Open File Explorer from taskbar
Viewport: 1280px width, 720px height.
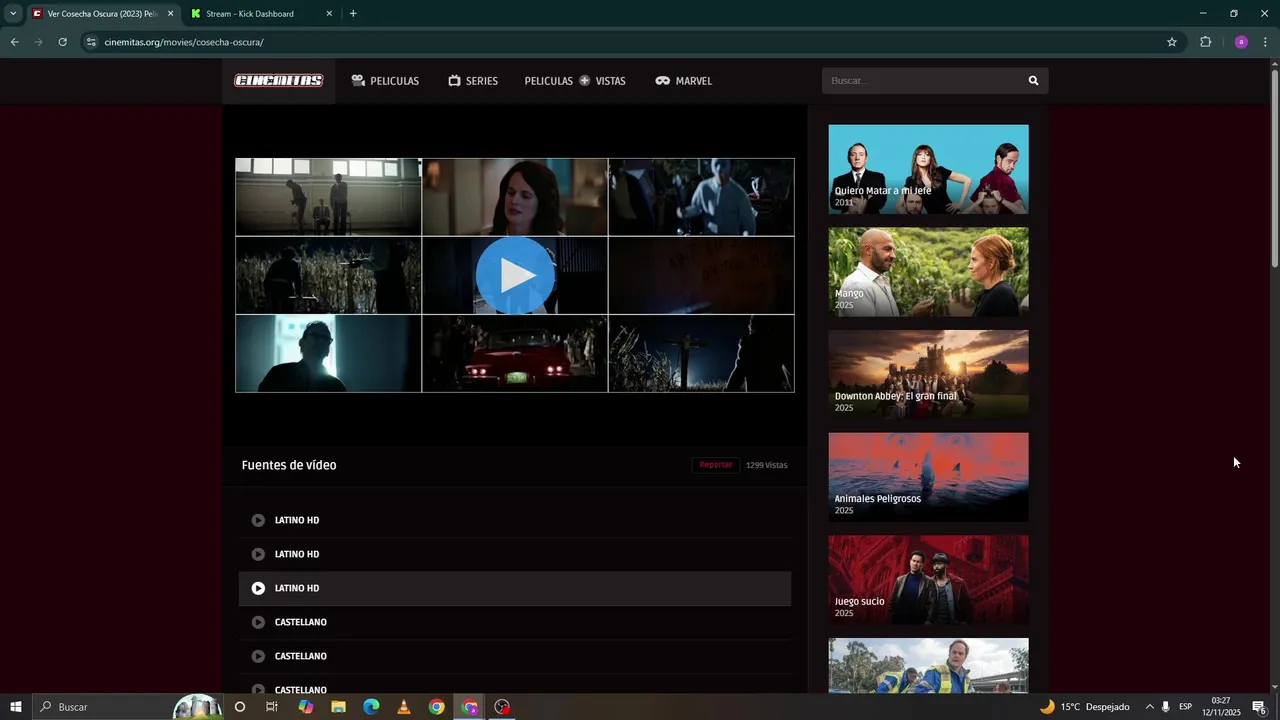[x=338, y=707]
